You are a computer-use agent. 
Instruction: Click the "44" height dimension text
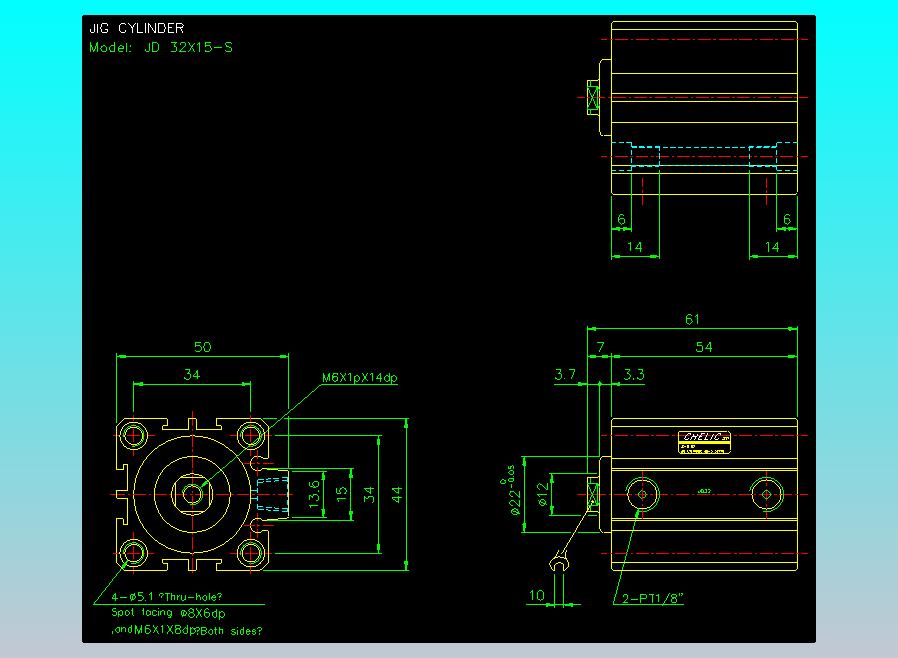pyautogui.click(x=397, y=494)
